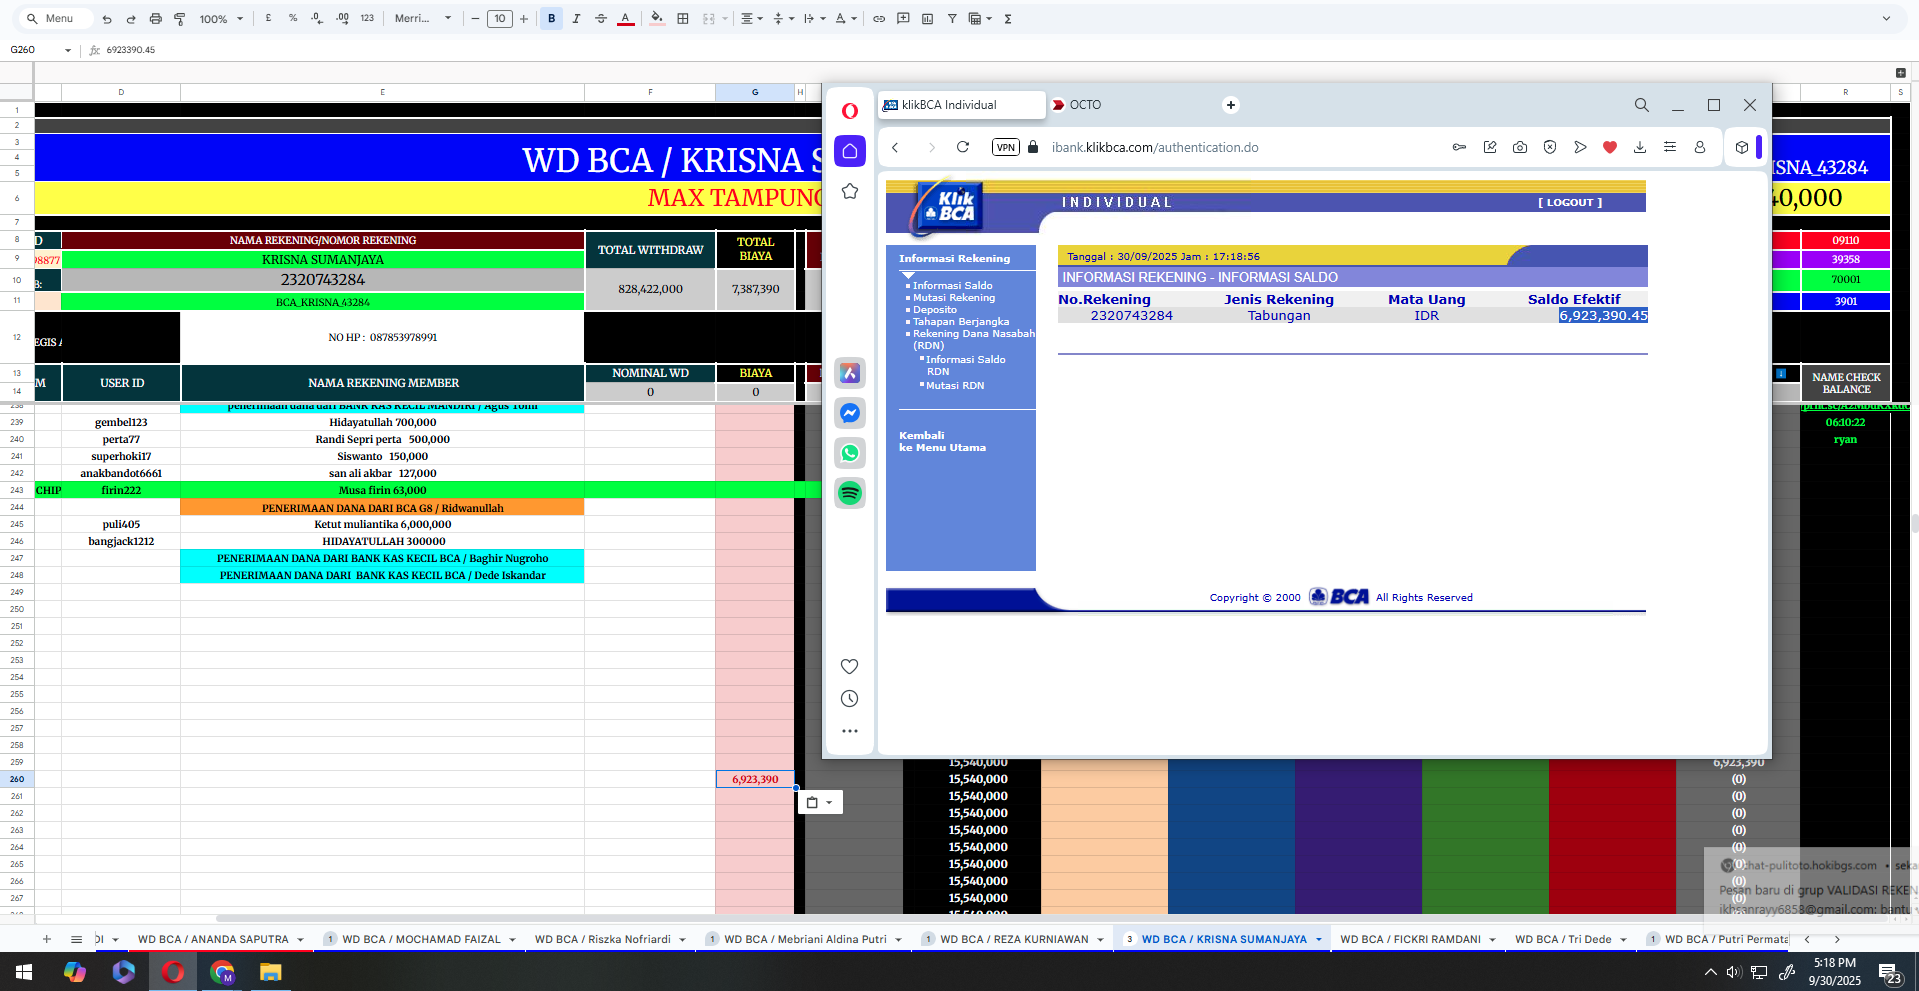Viewport: 1919px width, 991px height.
Task: Click the address bar URL
Action: point(1155,147)
